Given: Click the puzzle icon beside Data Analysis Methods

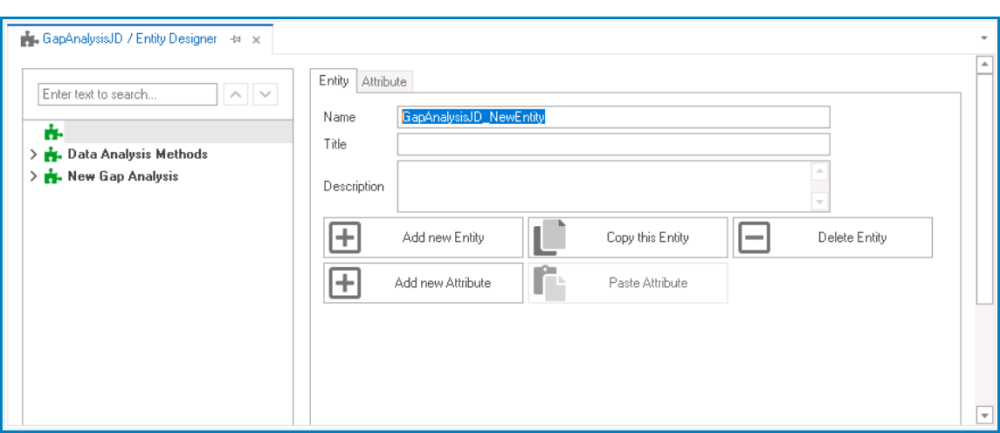Looking at the screenshot, I should tap(52, 154).
